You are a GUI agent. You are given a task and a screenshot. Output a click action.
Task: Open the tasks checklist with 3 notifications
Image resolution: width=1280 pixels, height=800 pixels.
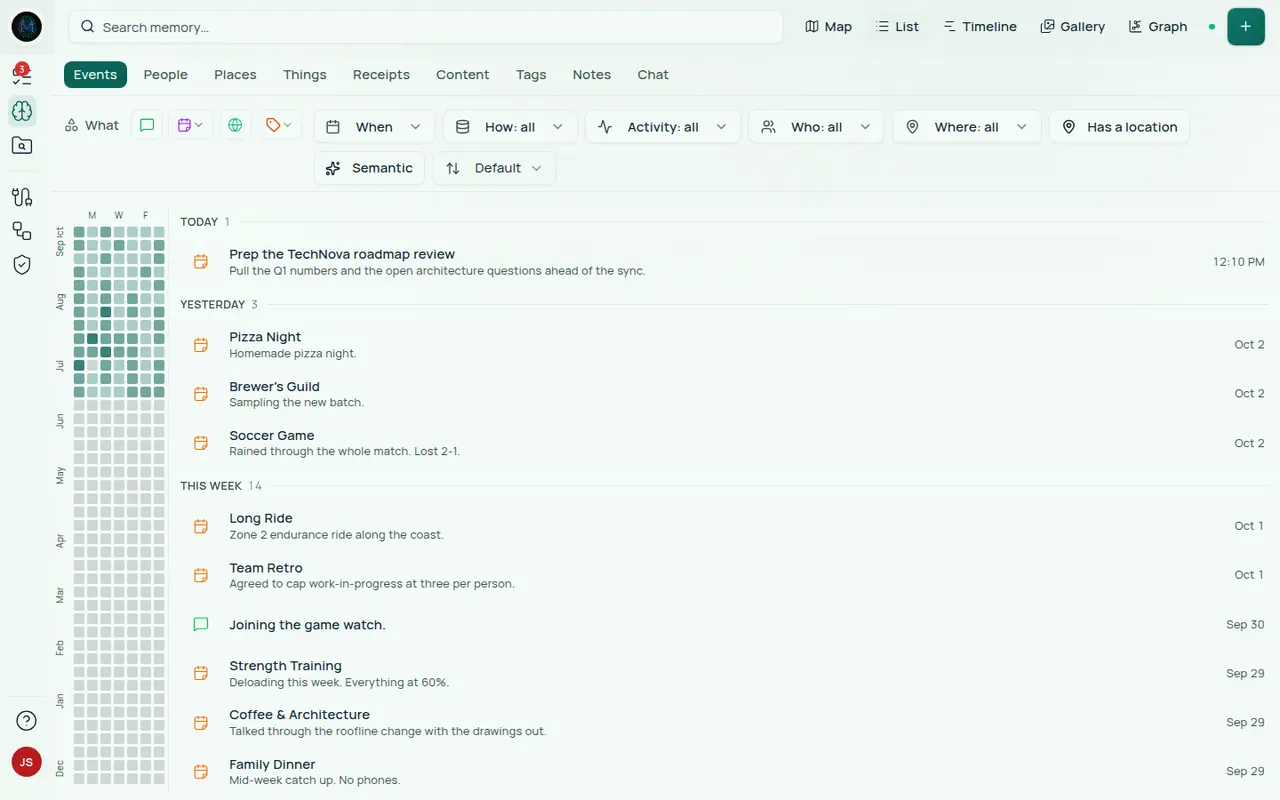coord(22,73)
